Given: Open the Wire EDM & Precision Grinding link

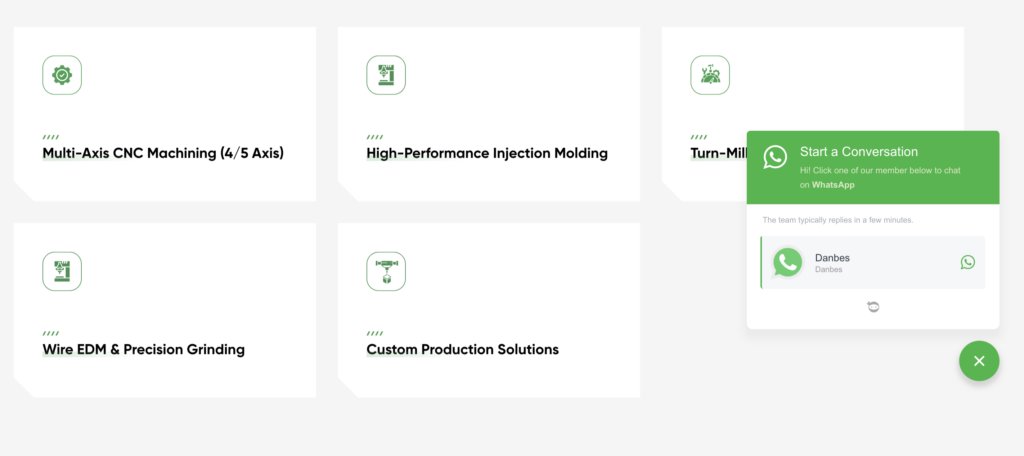Looking at the screenshot, I should coord(143,350).
